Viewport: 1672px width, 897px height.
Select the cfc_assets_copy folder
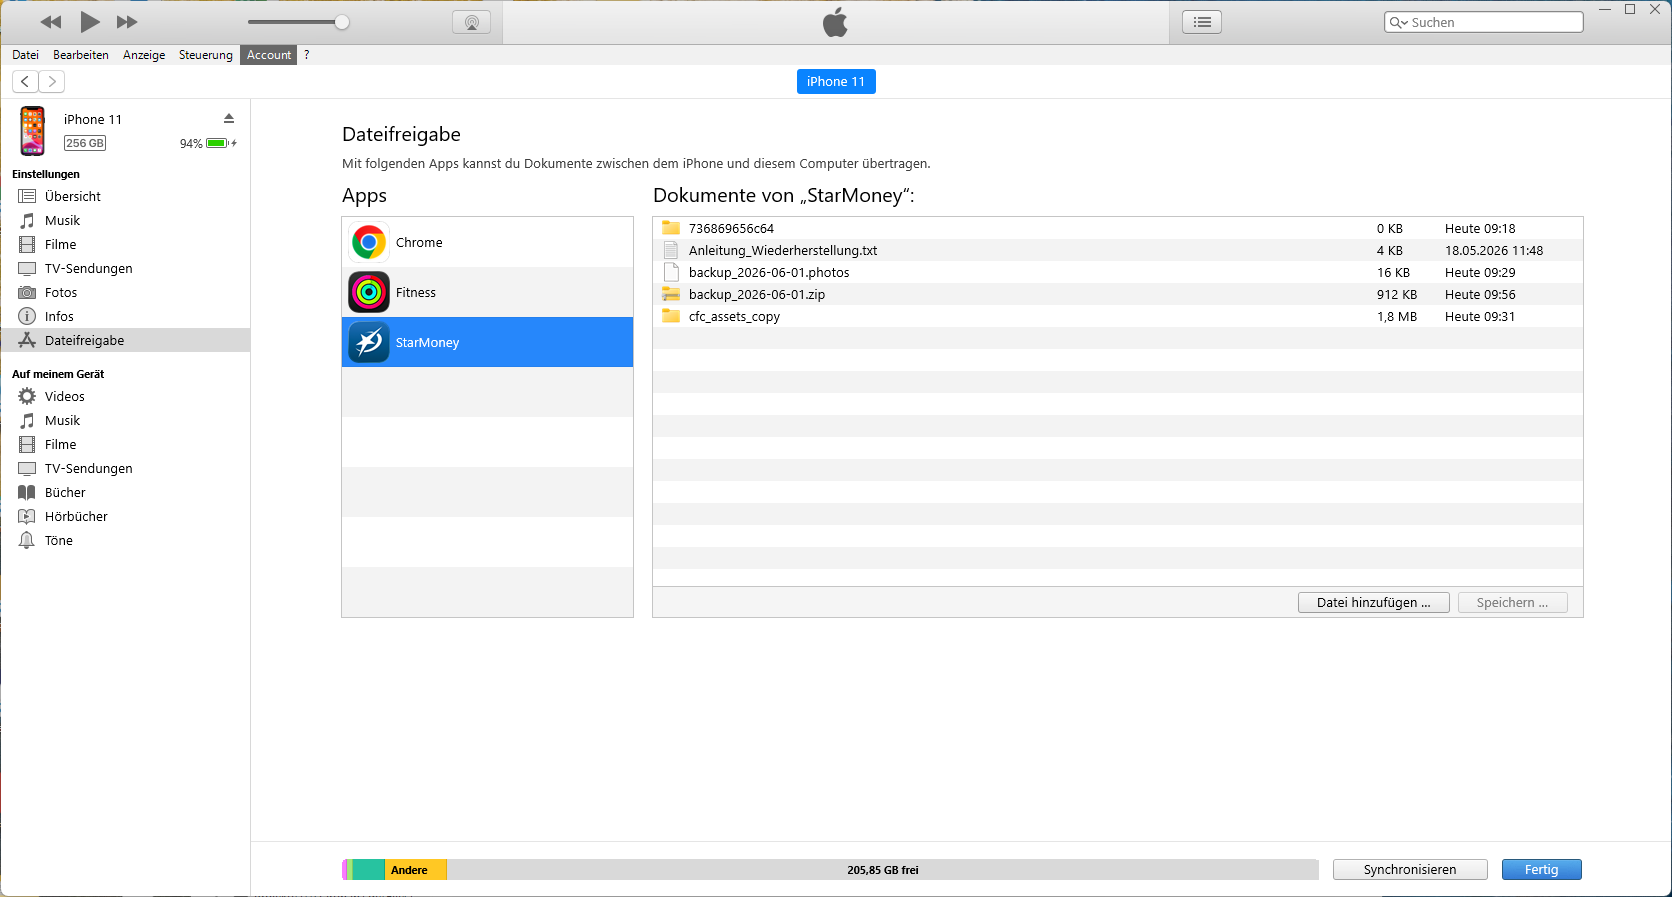(1117, 316)
